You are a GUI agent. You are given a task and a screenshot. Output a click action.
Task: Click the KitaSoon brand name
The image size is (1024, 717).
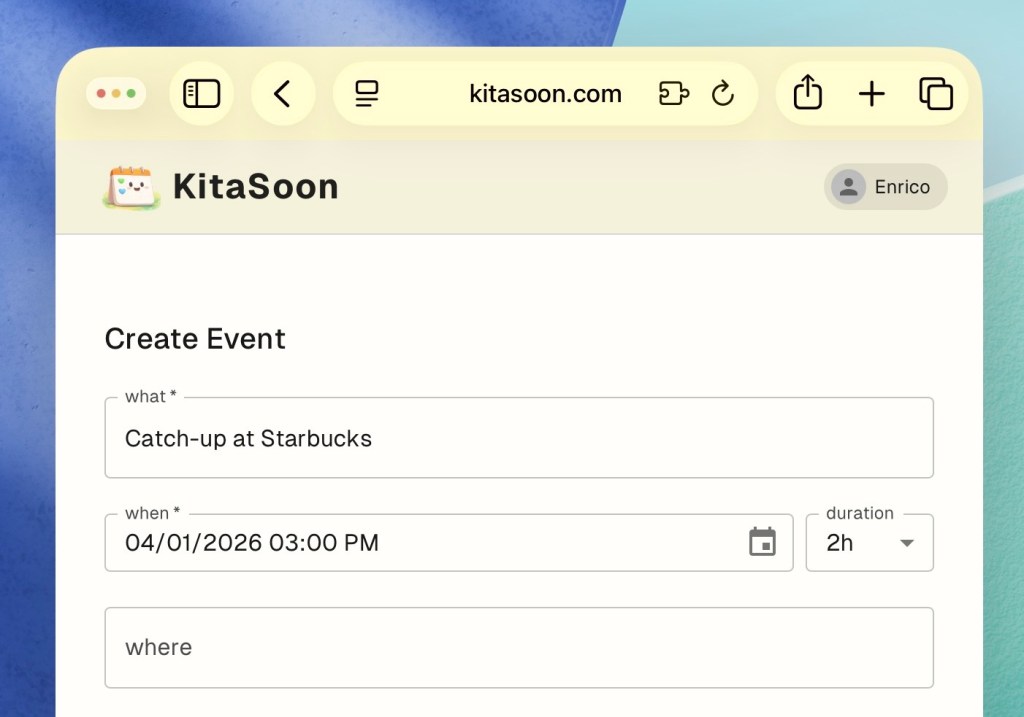[x=255, y=187]
